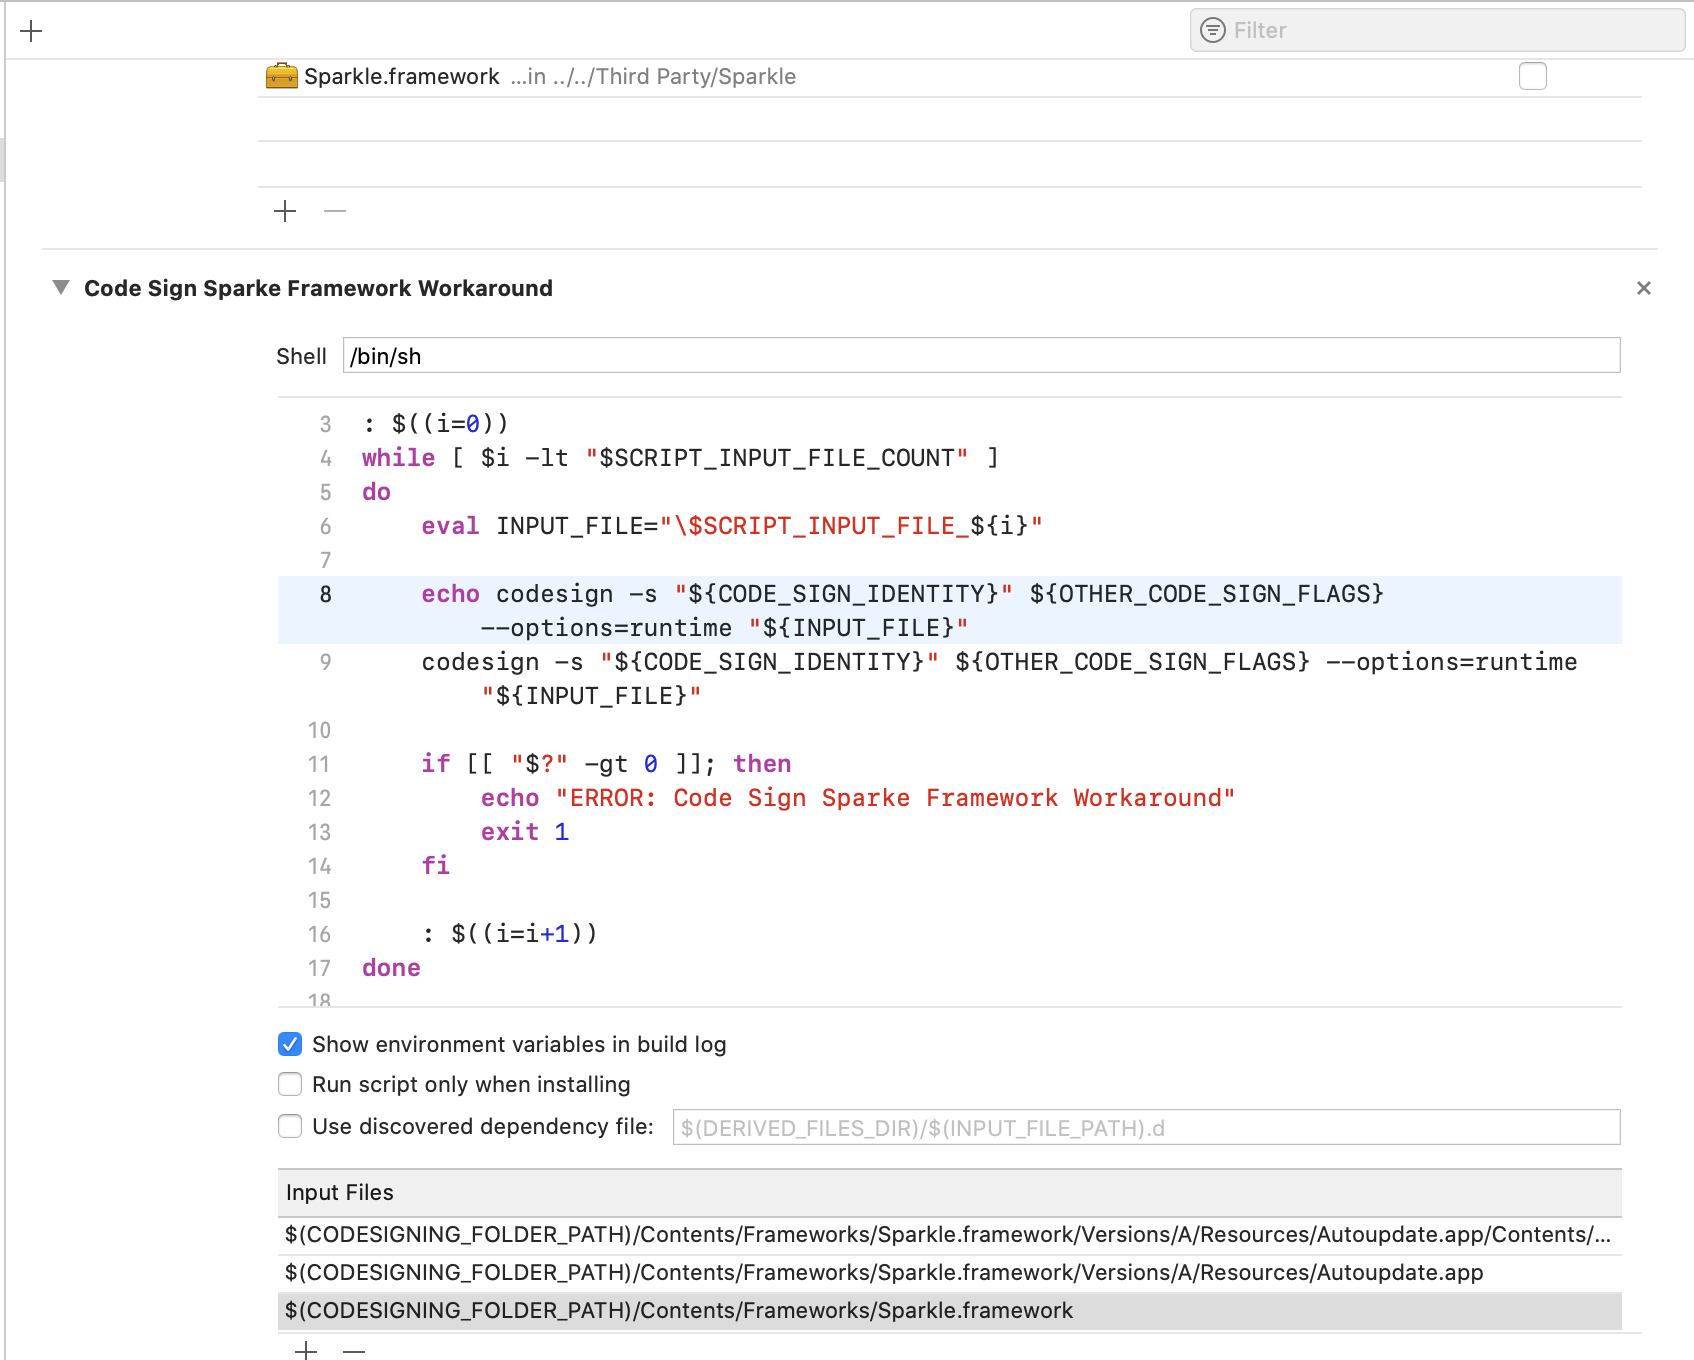Click the Sparkle.framework toolbox icon
The width and height of the screenshot is (1694, 1360).
[x=280, y=75]
